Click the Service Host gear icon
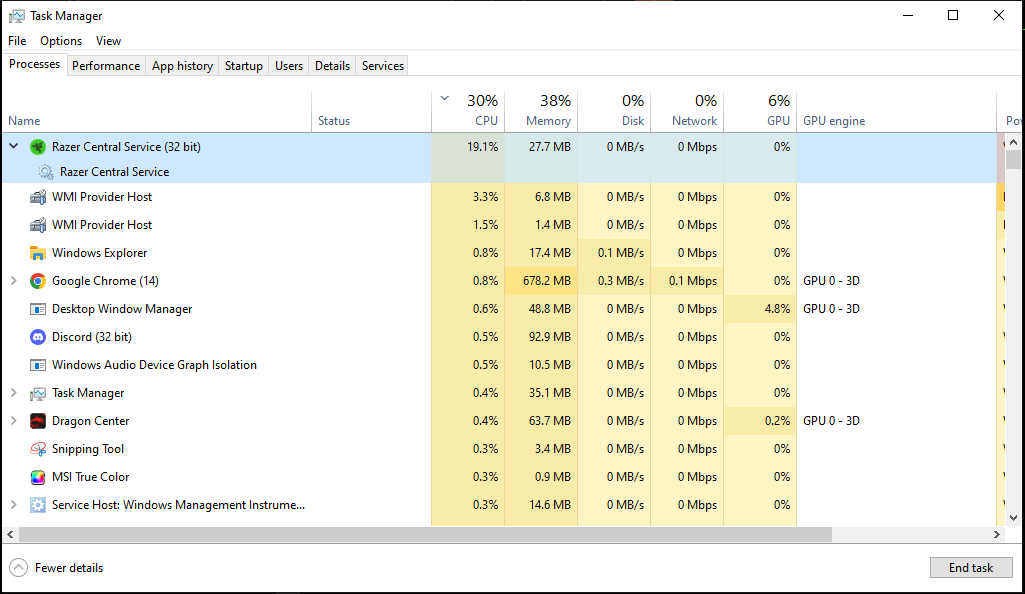The width and height of the screenshot is (1025, 594). pos(38,505)
